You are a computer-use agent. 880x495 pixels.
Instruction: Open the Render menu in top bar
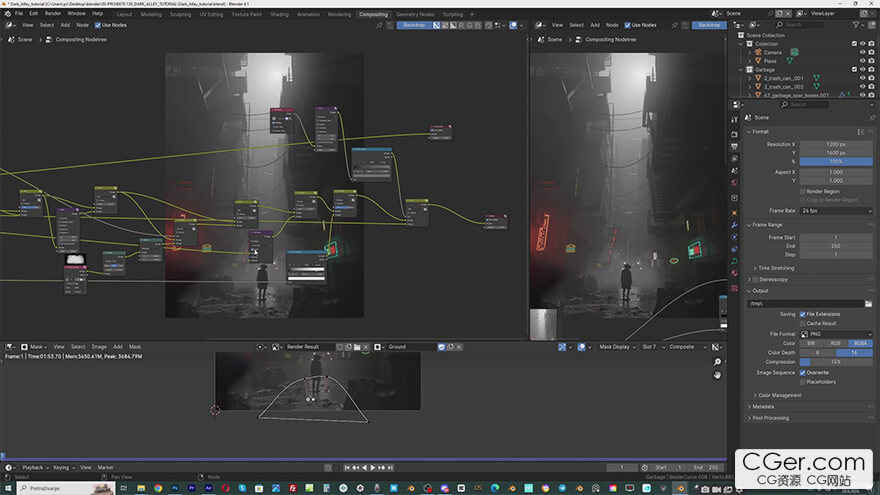[x=53, y=13]
